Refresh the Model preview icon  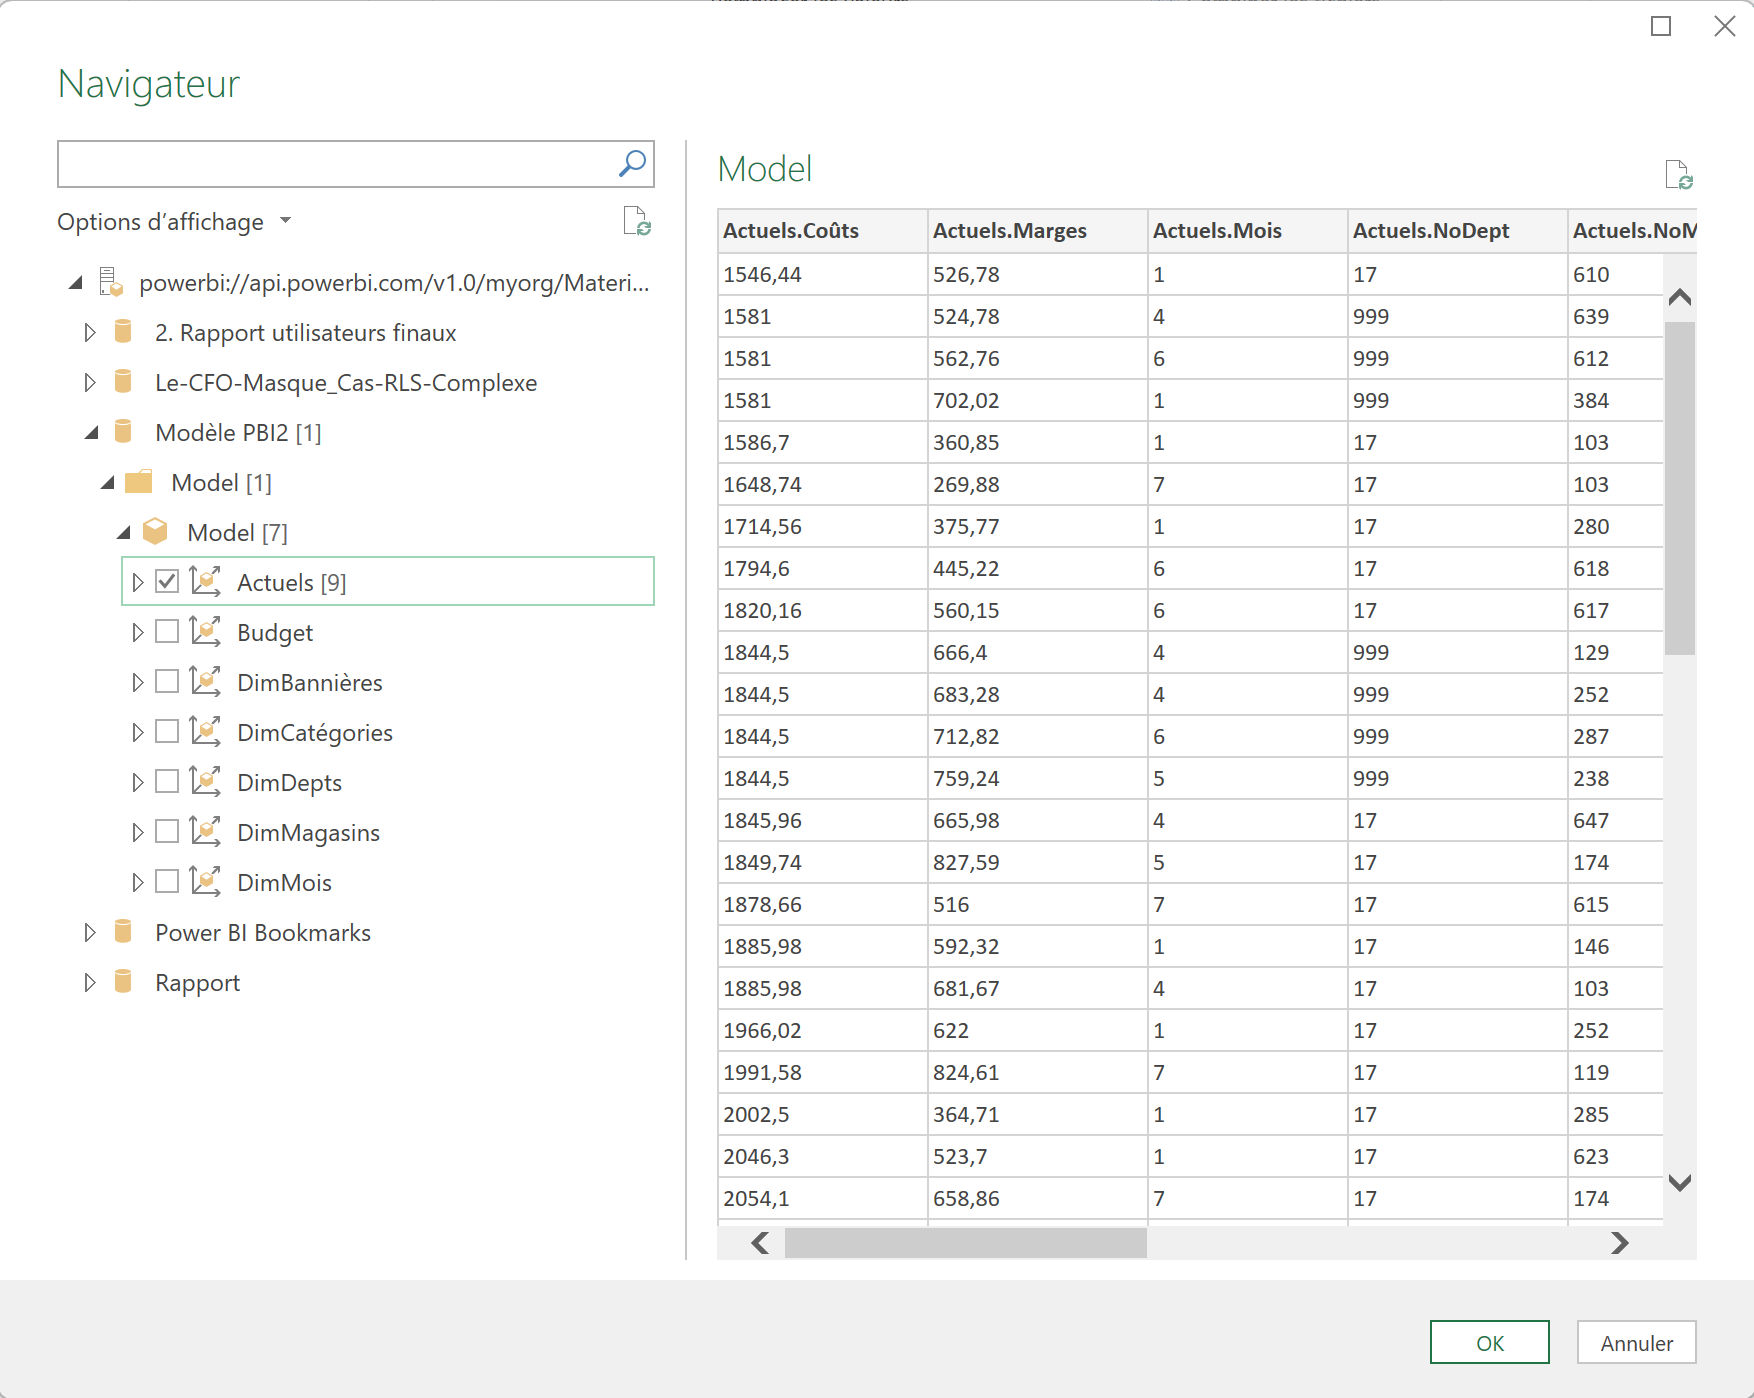click(x=1679, y=174)
